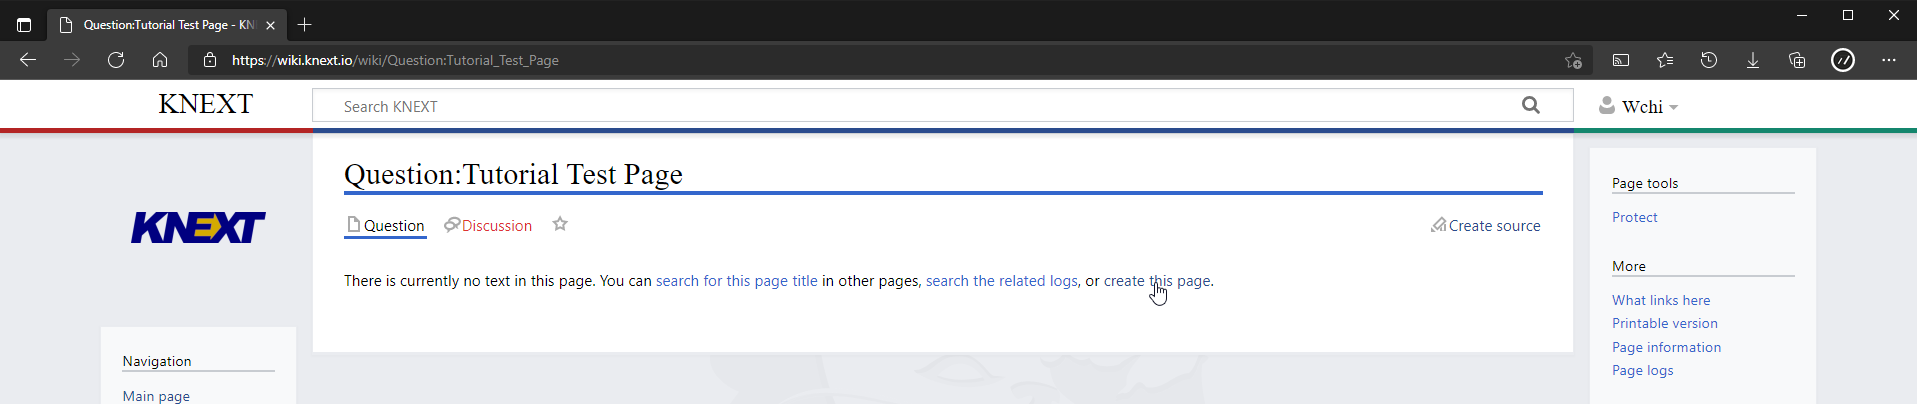
Task: Toggle the watchlist star icon
Action: point(560,224)
